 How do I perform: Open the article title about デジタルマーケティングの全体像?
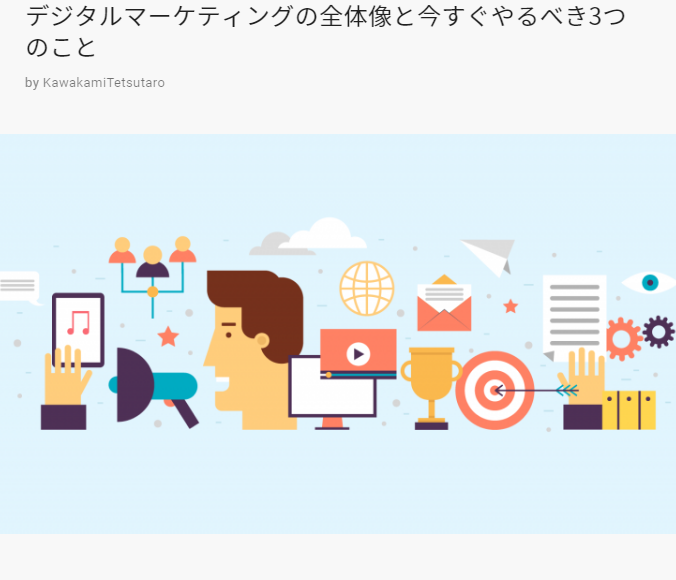tap(325, 31)
